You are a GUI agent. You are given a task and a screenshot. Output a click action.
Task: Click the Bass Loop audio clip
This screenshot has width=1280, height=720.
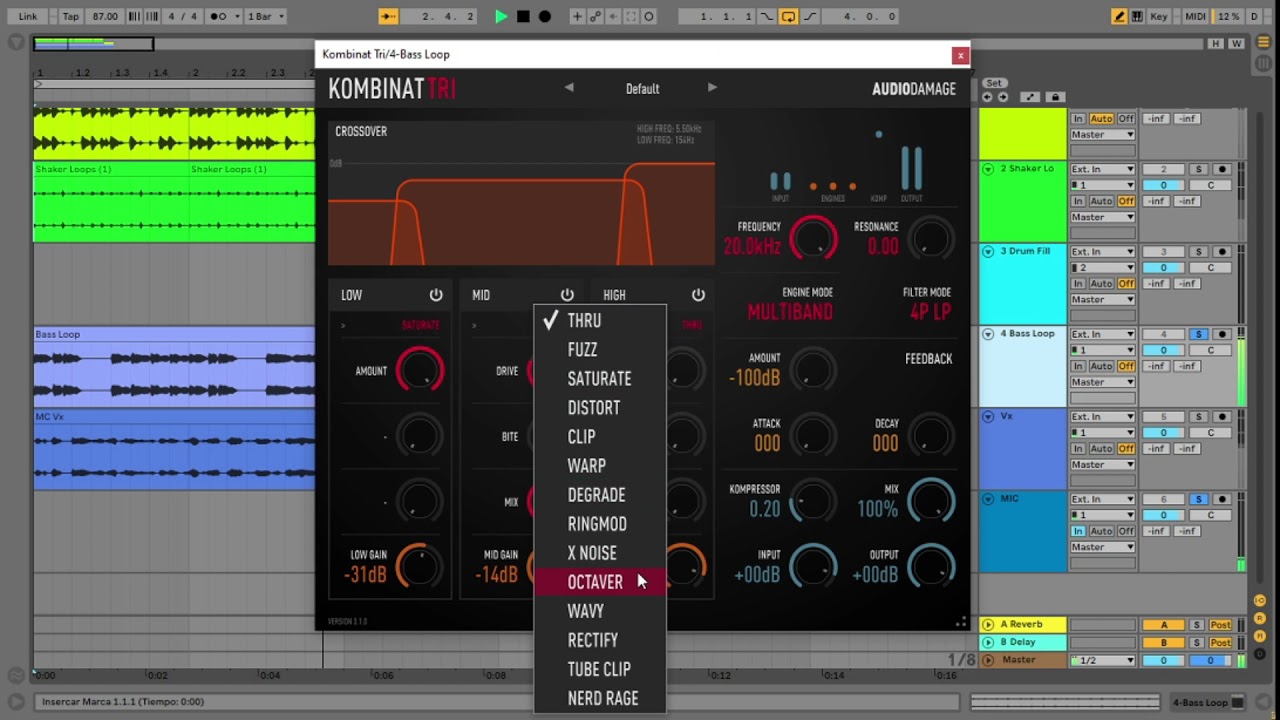click(x=174, y=366)
